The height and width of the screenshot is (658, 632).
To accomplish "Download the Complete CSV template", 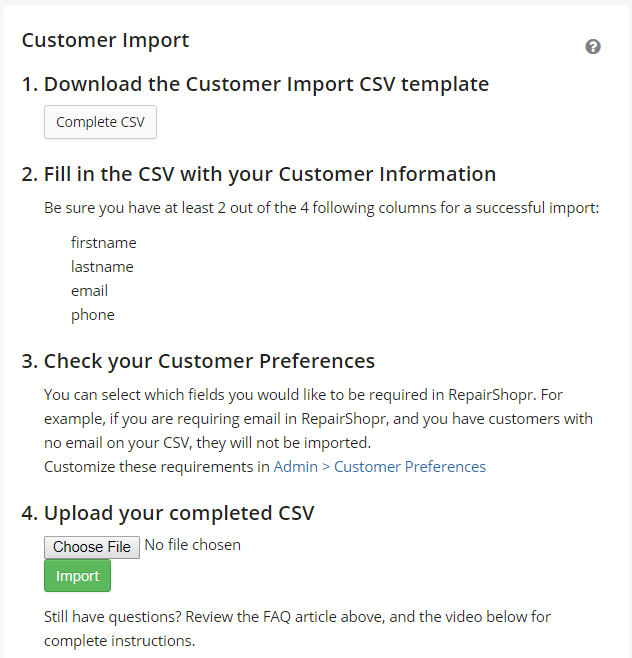I will (x=100, y=122).
